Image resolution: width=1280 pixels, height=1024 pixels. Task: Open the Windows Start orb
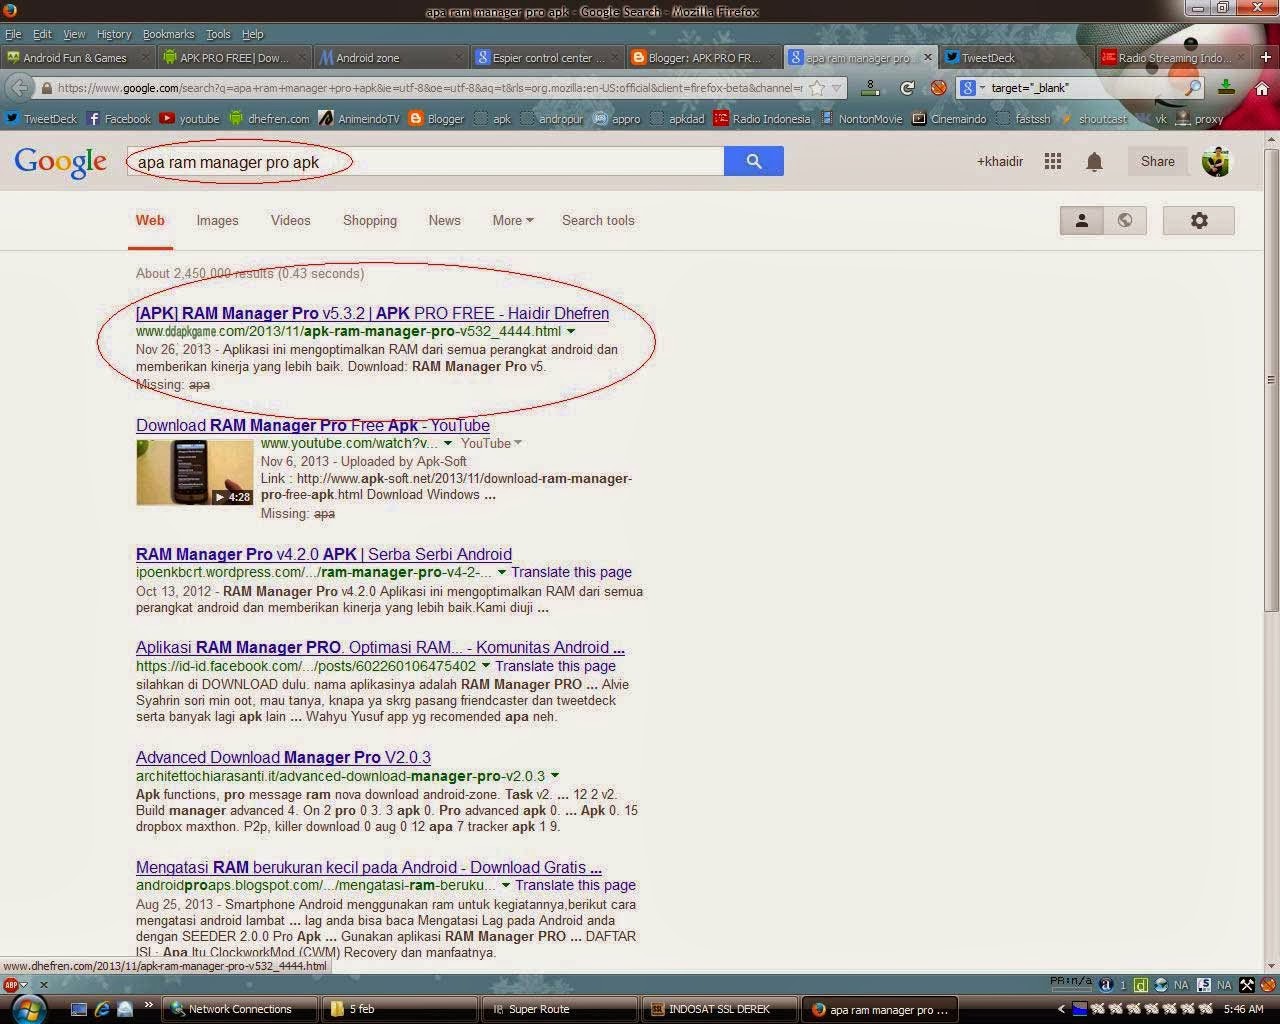[x=28, y=1009]
